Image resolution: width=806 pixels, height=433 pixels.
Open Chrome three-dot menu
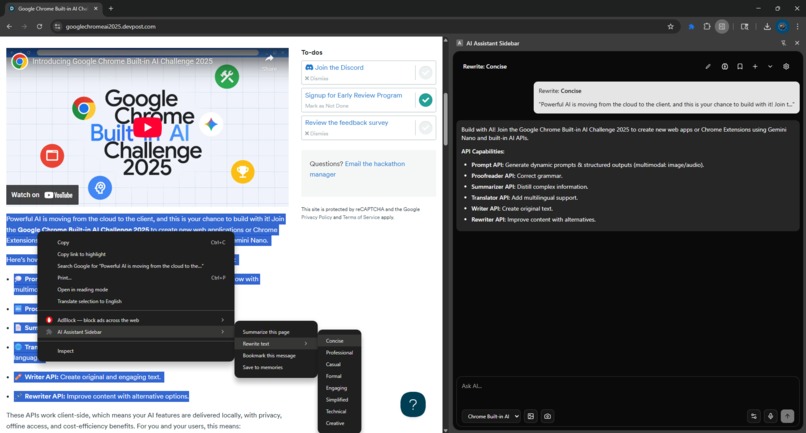pos(797,27)
